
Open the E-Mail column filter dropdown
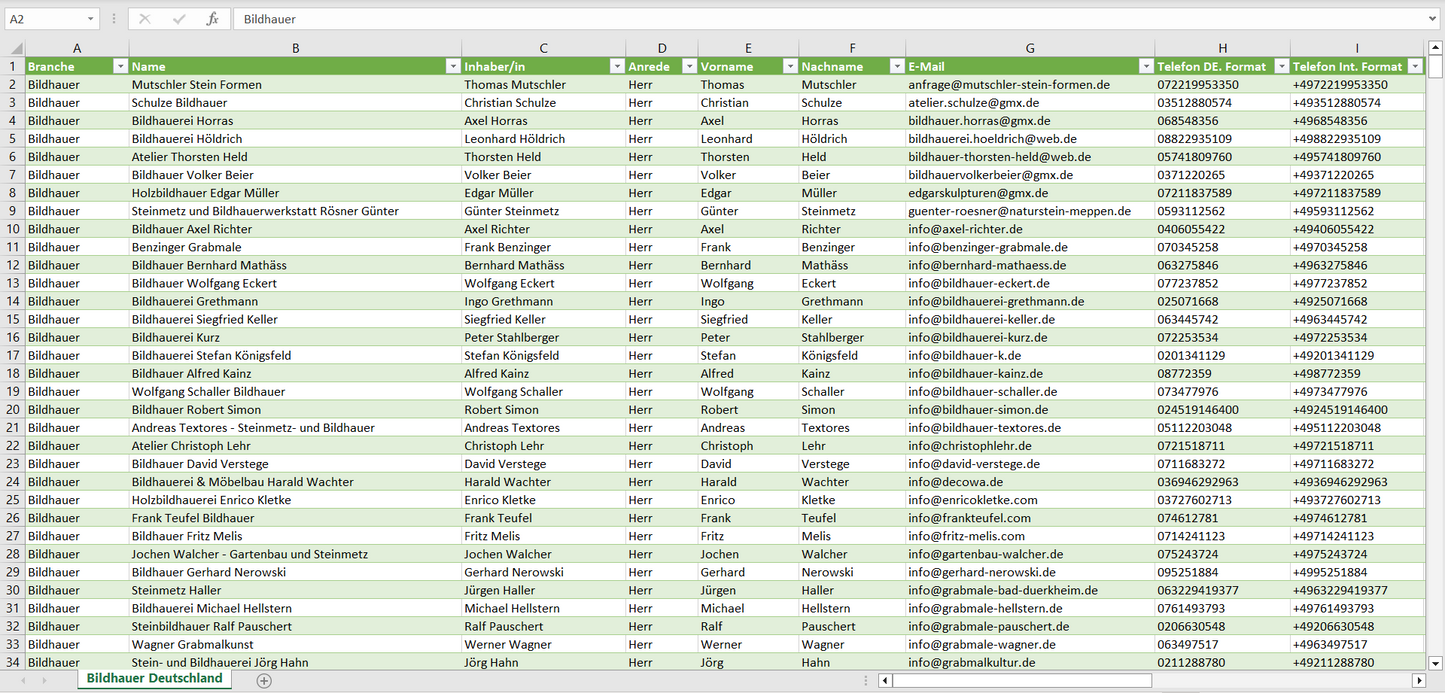point(1145,67)
